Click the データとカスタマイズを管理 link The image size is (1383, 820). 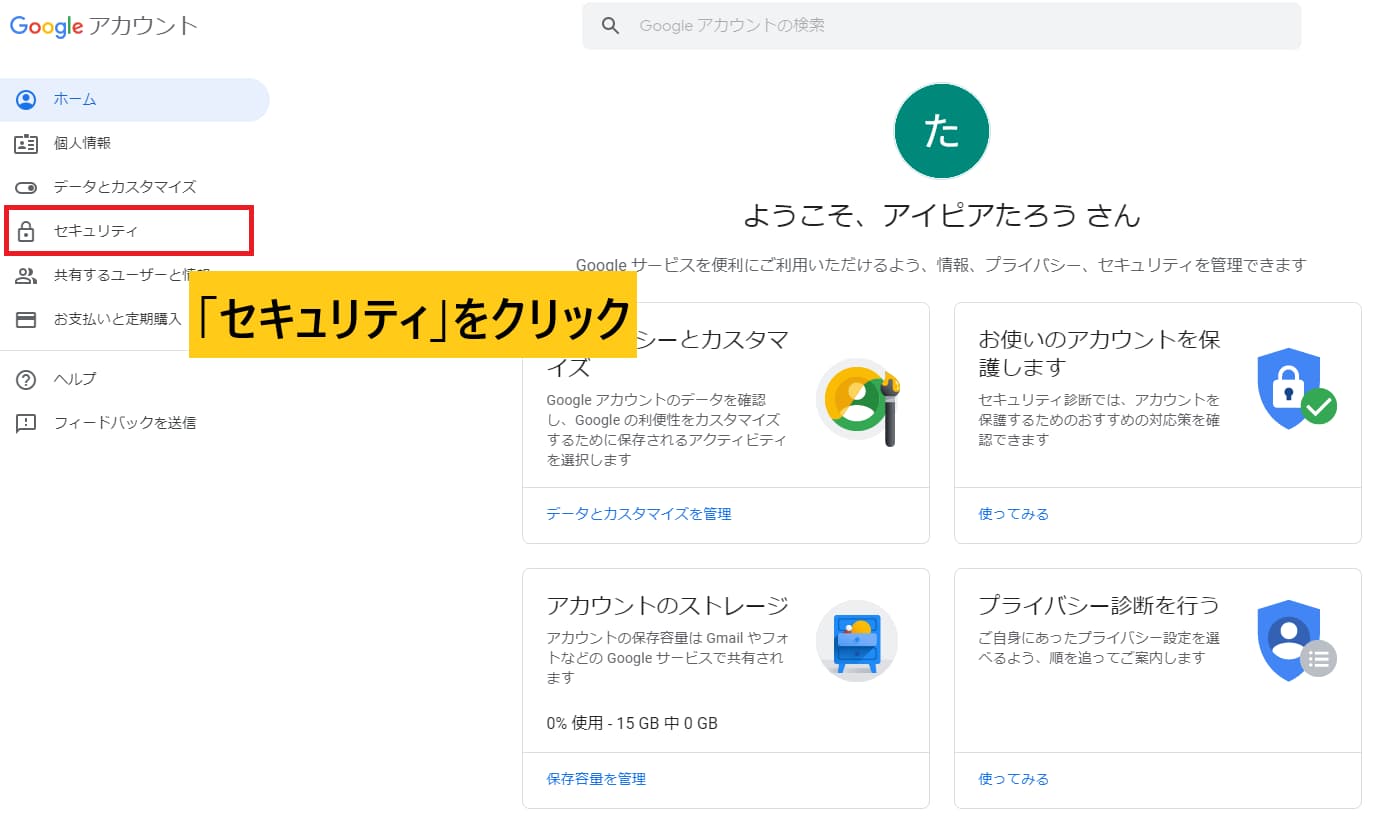(x=639, y=514)
